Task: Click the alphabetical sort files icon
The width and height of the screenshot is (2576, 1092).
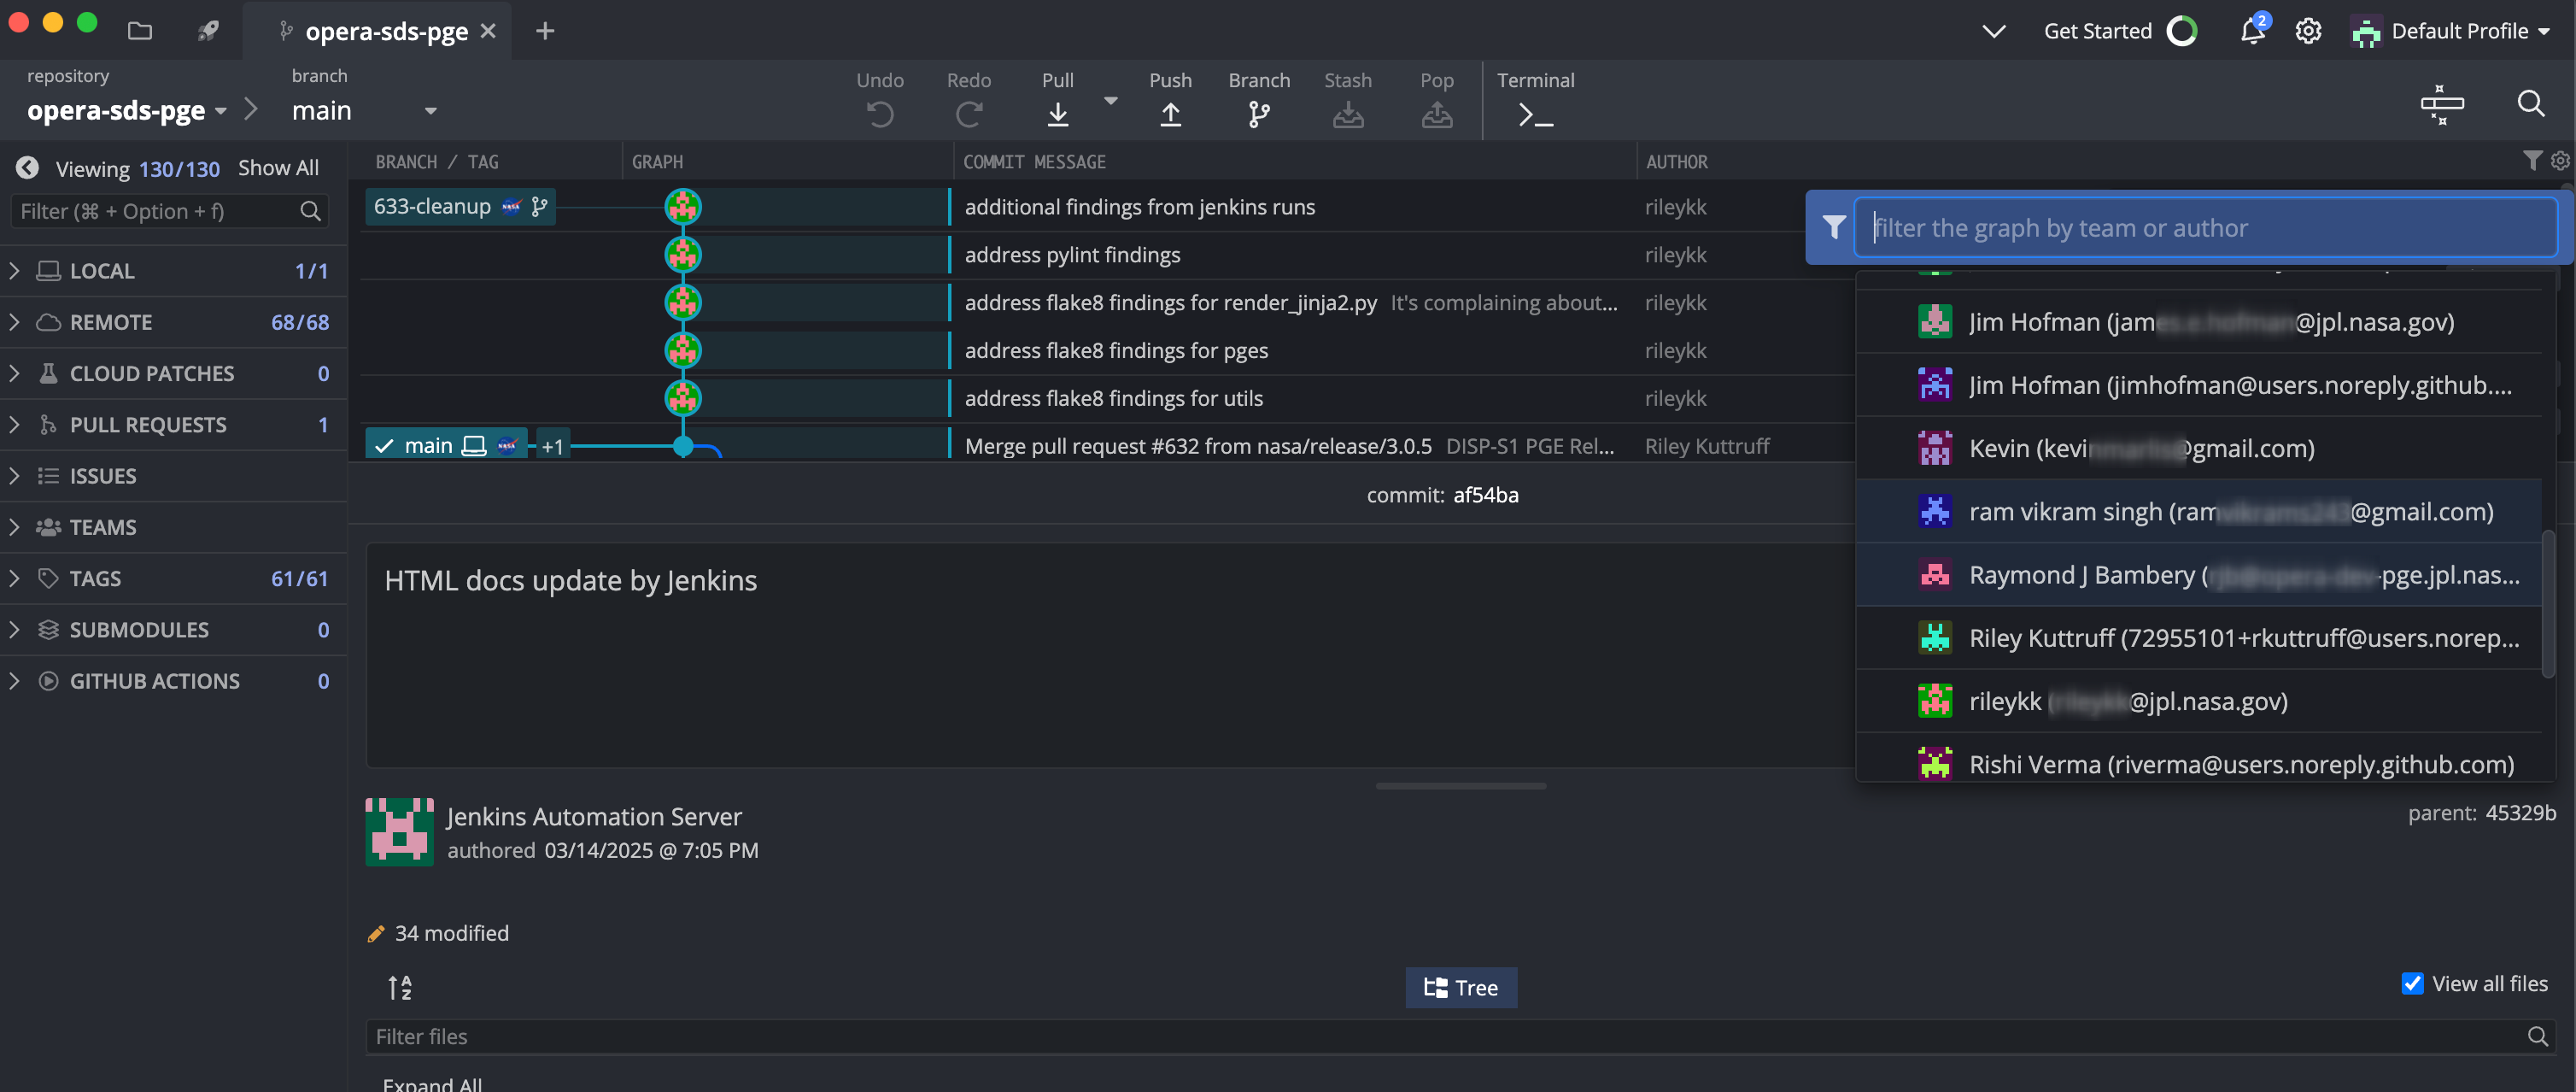Action: coord(399,988)
